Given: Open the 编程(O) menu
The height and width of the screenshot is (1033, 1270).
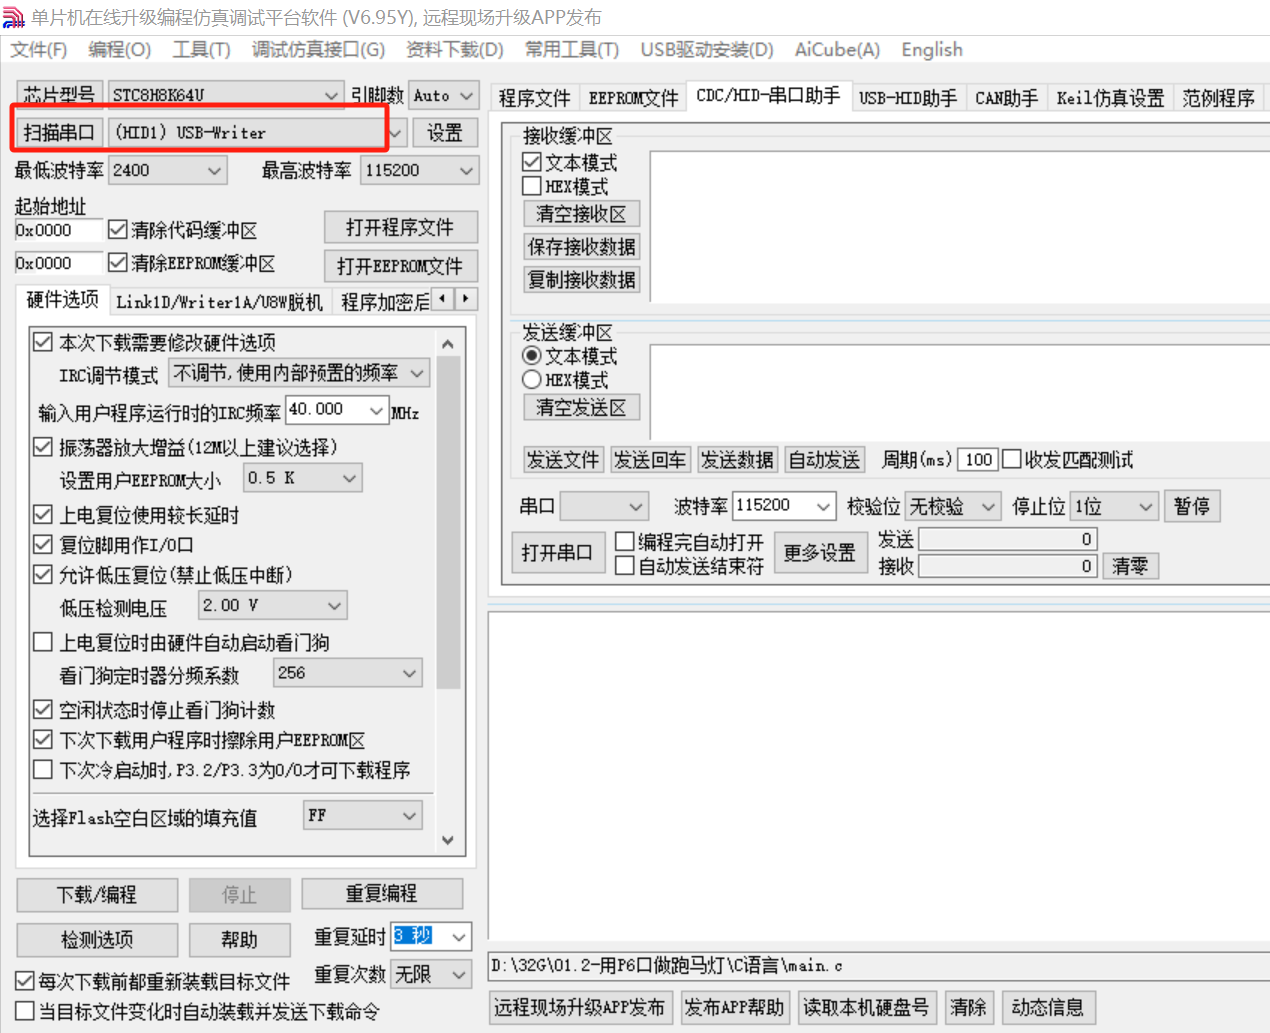Looking at the screenshot, I should click(x=119, y=50).
